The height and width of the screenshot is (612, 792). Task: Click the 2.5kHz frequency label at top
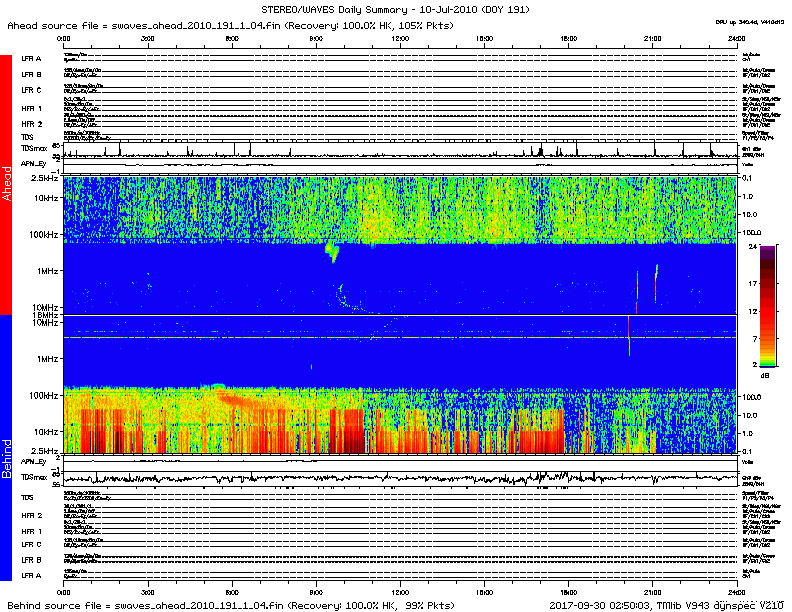44,177
